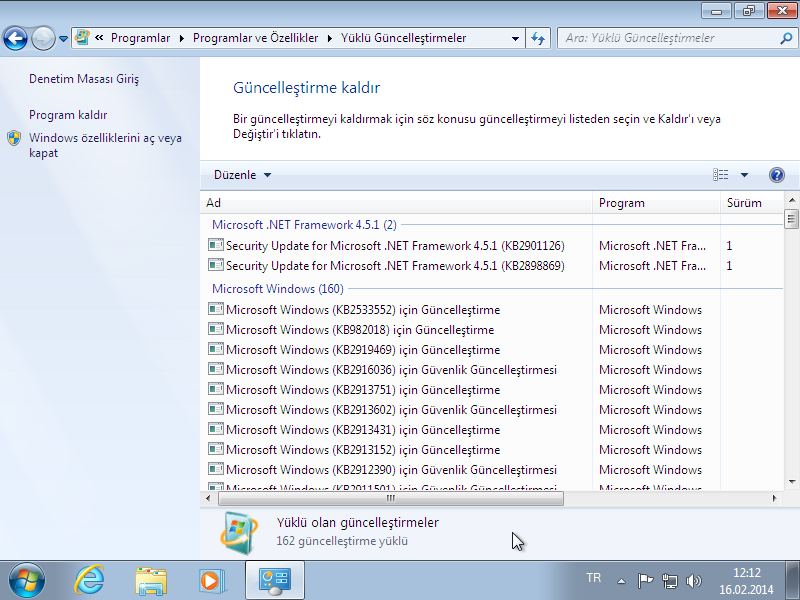Click the Help question mark icon

(777, 175)
